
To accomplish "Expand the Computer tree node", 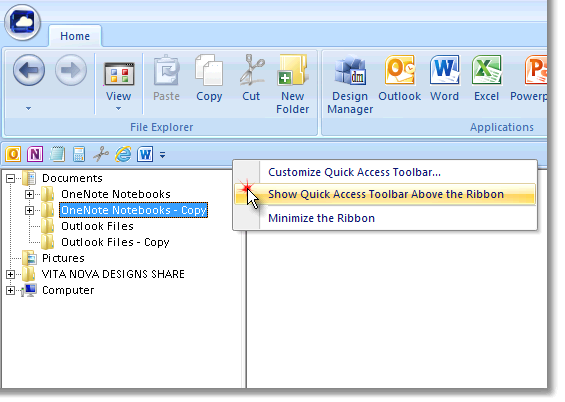I will click(x=10, y=290).
